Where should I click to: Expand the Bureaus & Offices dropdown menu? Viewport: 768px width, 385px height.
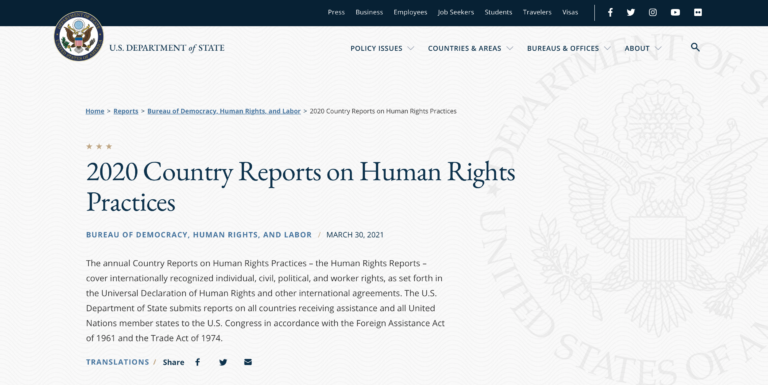[x=569, y=48]
